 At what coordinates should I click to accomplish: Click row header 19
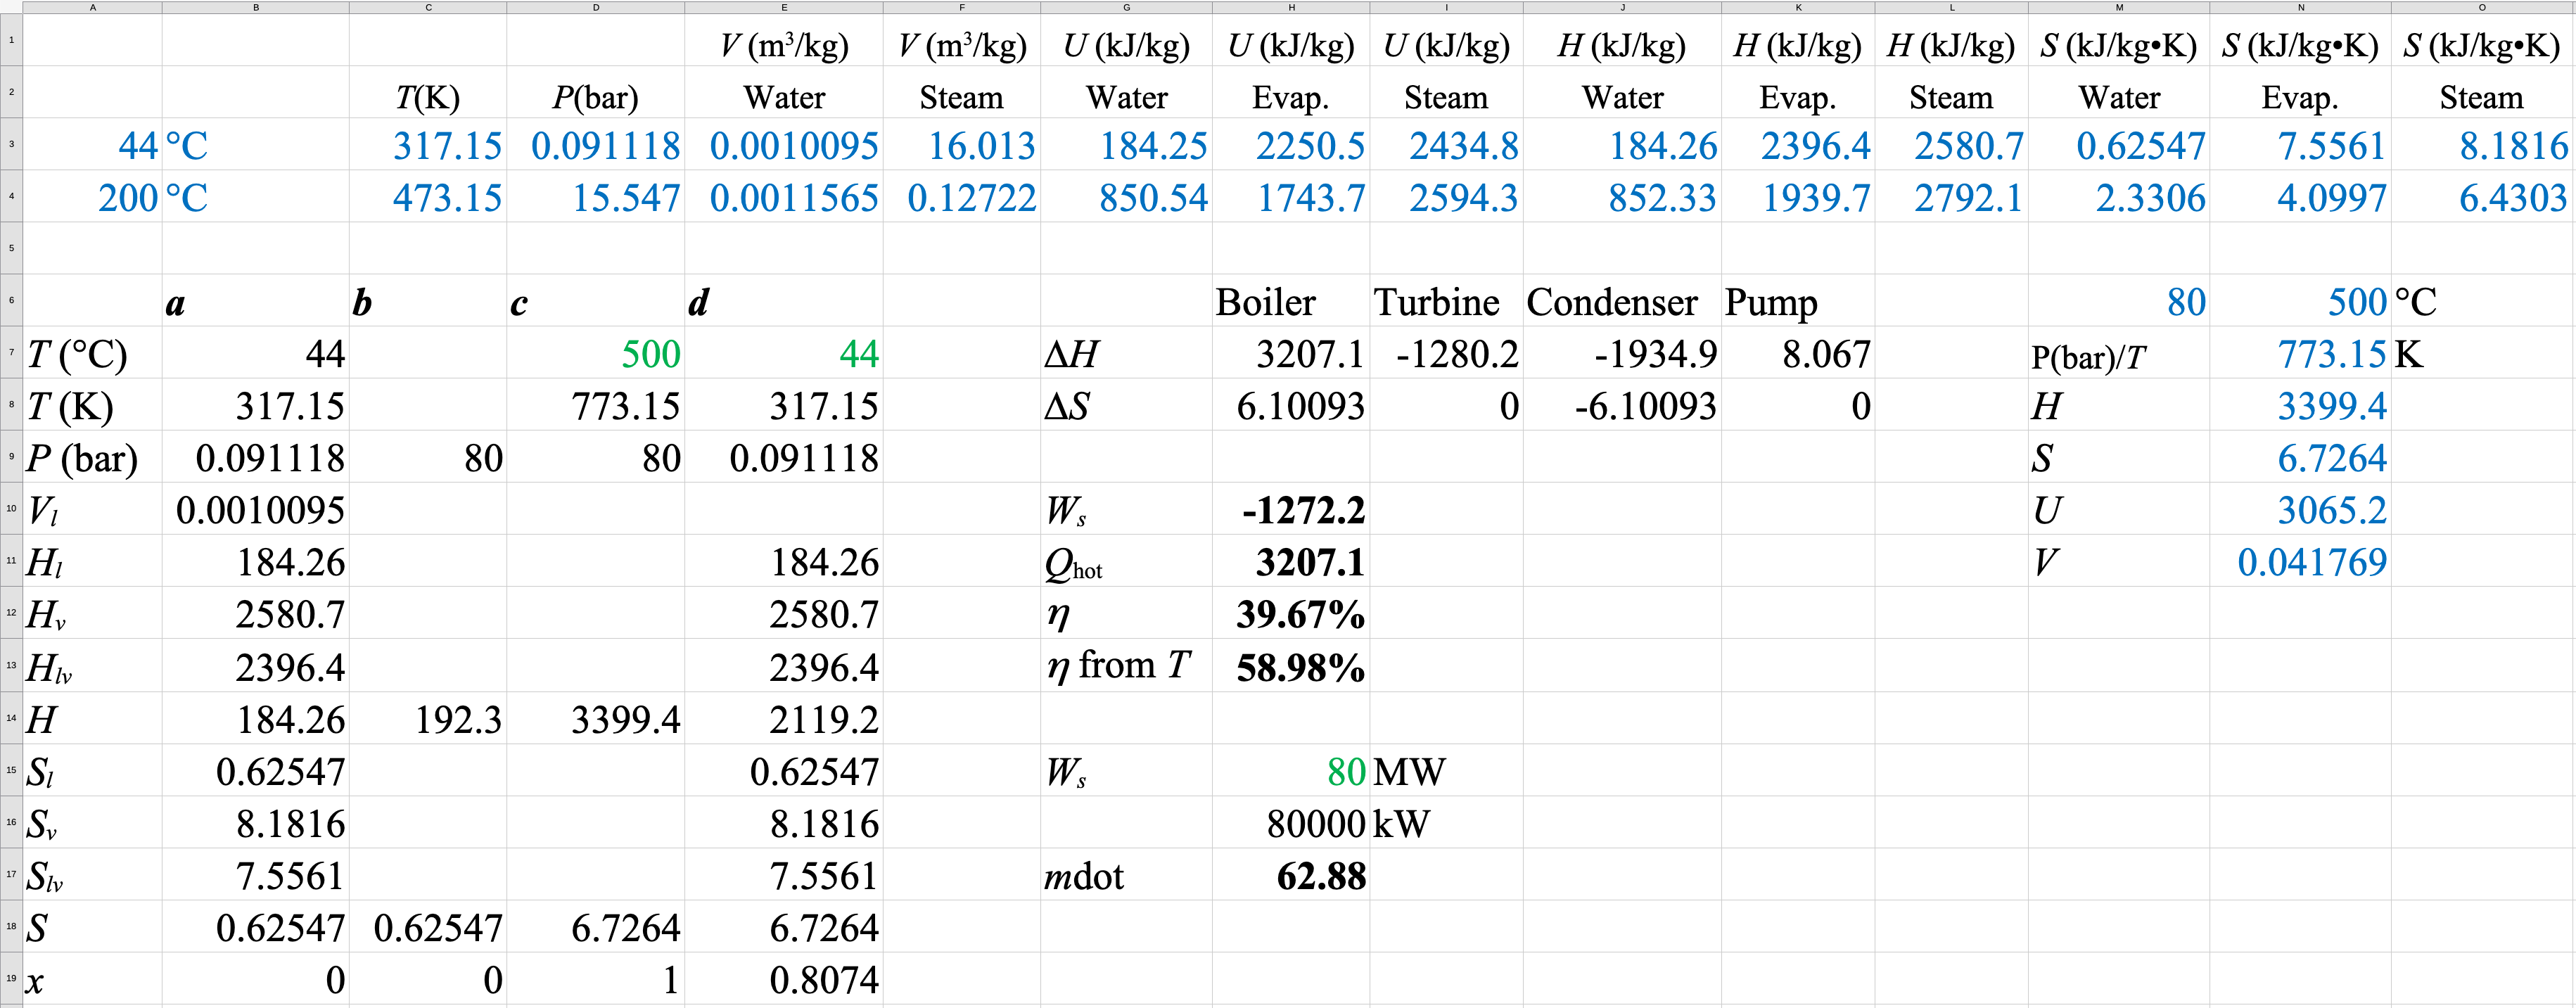pyautogui.click(x=11, y=978)
